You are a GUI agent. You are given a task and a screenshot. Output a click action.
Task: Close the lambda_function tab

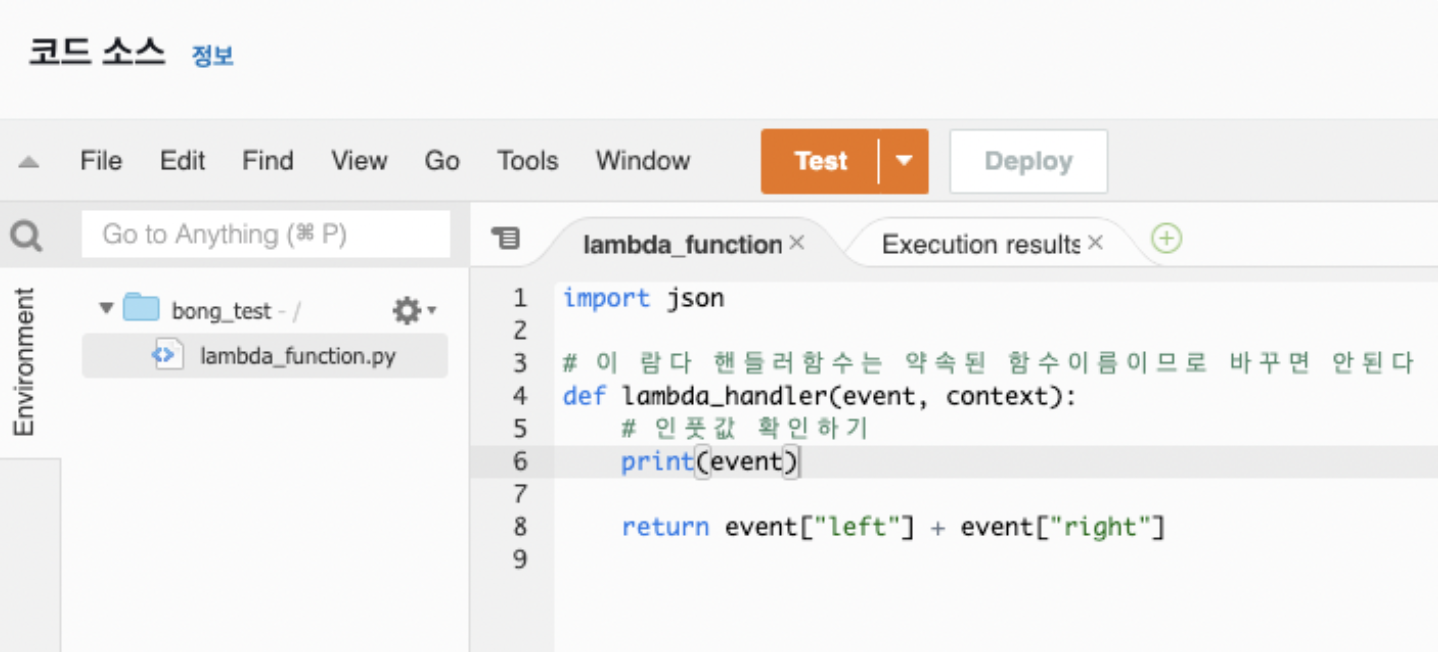(x=797, y=243)
